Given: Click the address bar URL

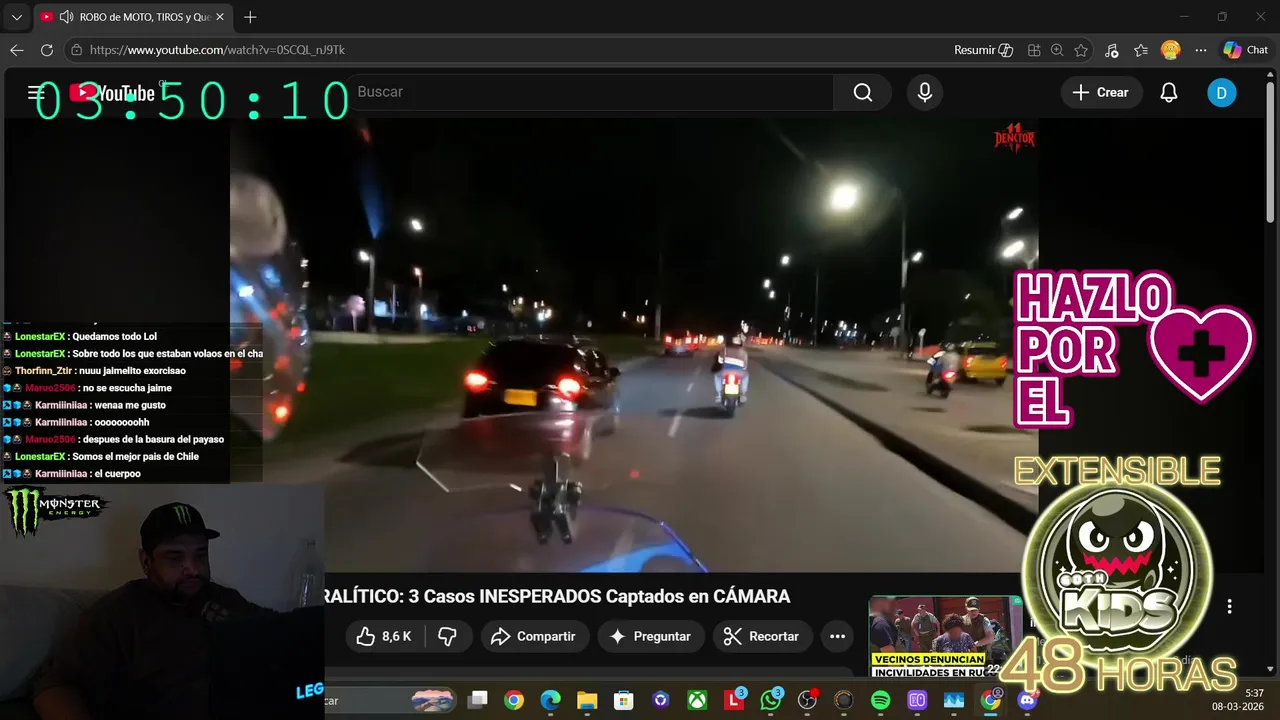Looking at the screenshot, I should [x=217, y=50].
